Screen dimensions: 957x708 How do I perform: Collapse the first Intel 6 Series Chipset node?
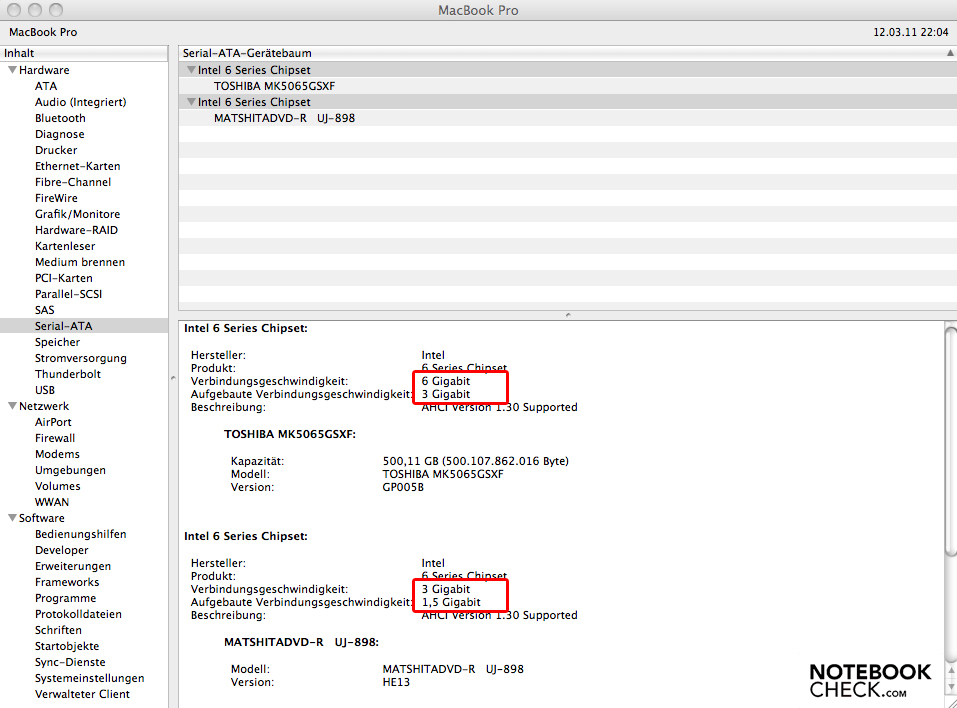pyautogui.click(x=191, y=70)
